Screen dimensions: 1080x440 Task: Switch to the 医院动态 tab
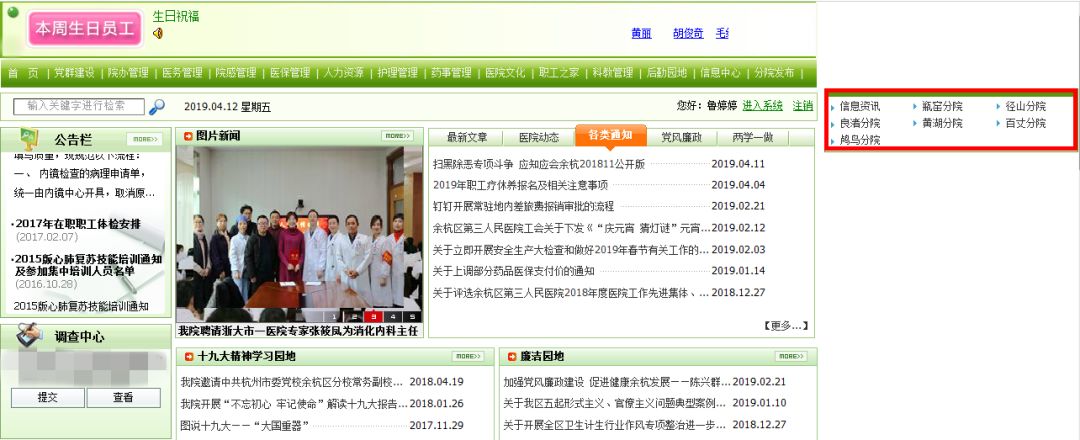(x=539, y=138)
